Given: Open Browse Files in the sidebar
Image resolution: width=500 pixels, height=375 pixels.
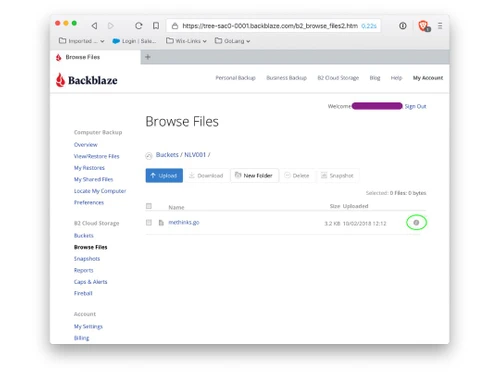Looking at the screenshot, I should pos(90,247).
